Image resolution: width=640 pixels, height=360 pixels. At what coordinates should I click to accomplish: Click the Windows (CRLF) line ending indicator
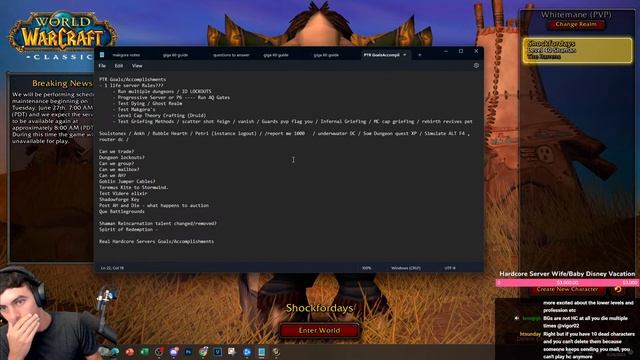[x=405, y=268]
